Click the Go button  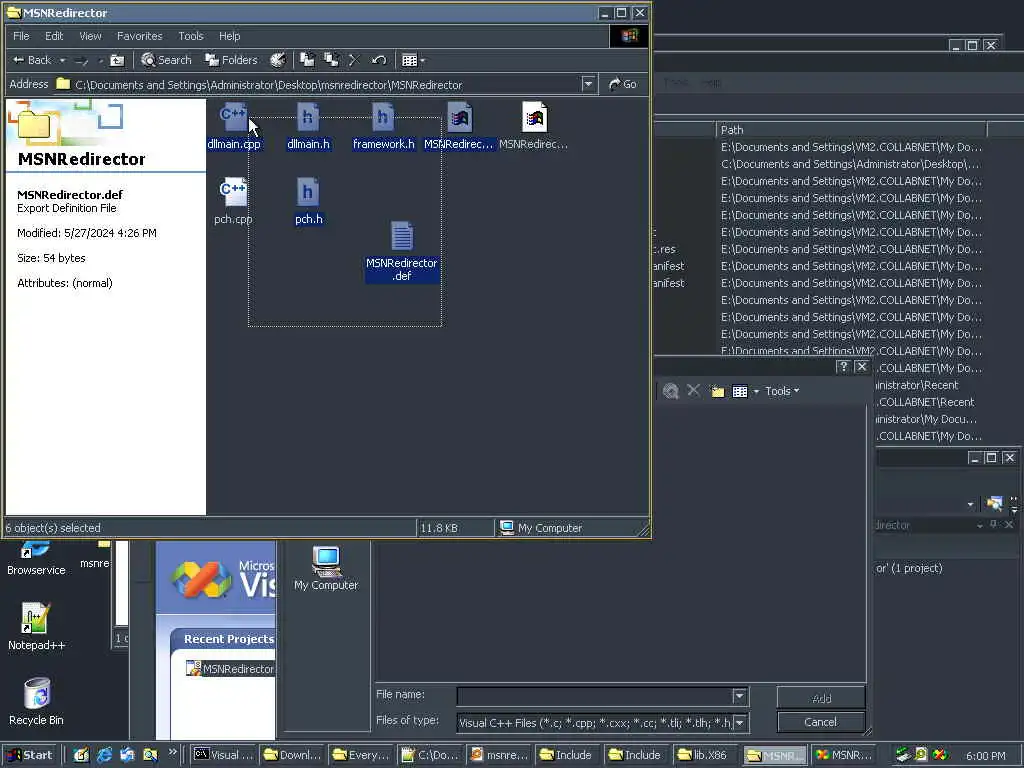(x=622, y=84)
